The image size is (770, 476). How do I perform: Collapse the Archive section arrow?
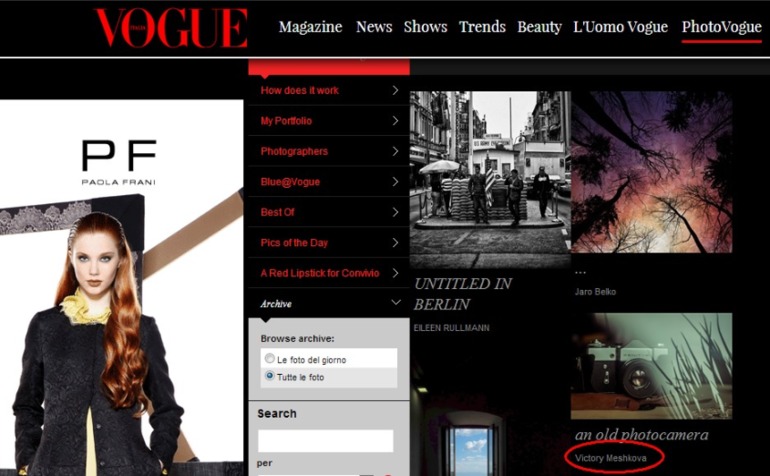(x=396, y=303)
